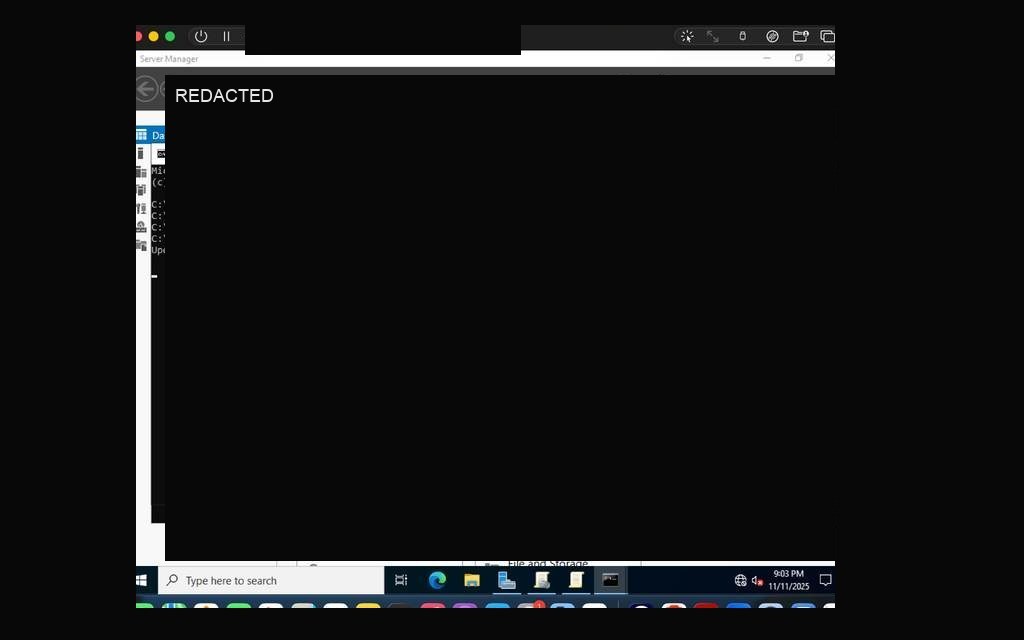Toggle mouse capture cursor icon in VM toolbar

tap(687, 37)
